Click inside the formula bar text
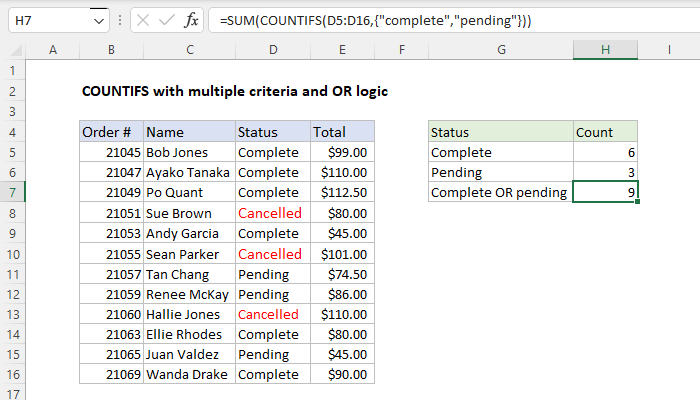 (400, 19)
